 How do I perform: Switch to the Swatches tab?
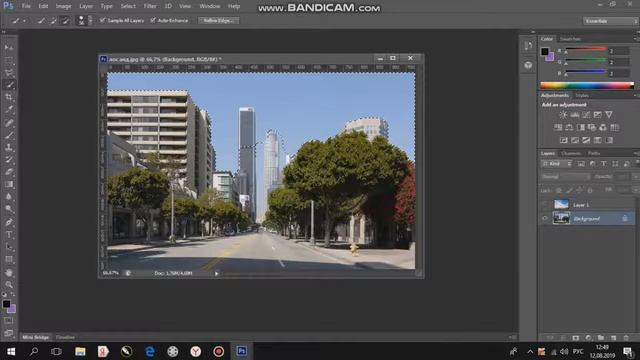(x=571, y=39)
